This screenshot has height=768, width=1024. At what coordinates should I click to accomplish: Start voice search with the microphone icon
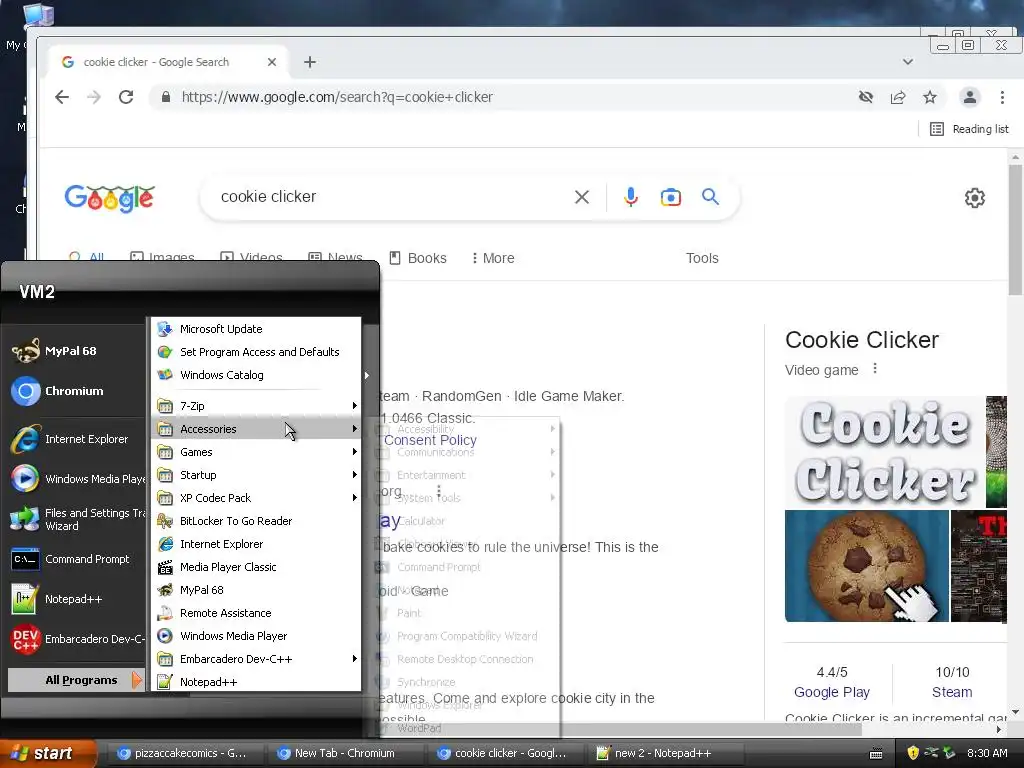[x=630, y=197]
